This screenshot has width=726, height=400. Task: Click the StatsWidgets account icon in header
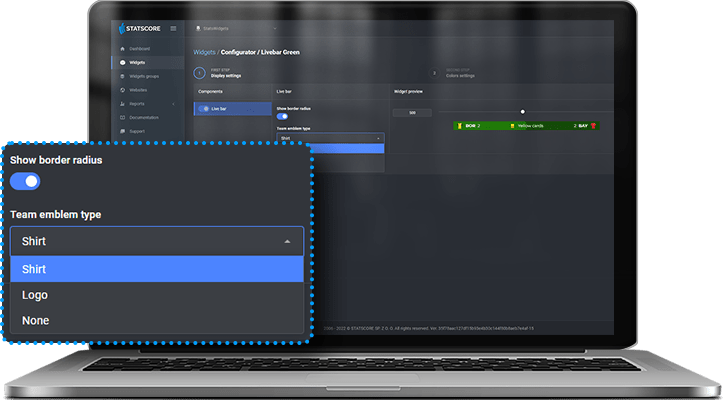[198, 28]
